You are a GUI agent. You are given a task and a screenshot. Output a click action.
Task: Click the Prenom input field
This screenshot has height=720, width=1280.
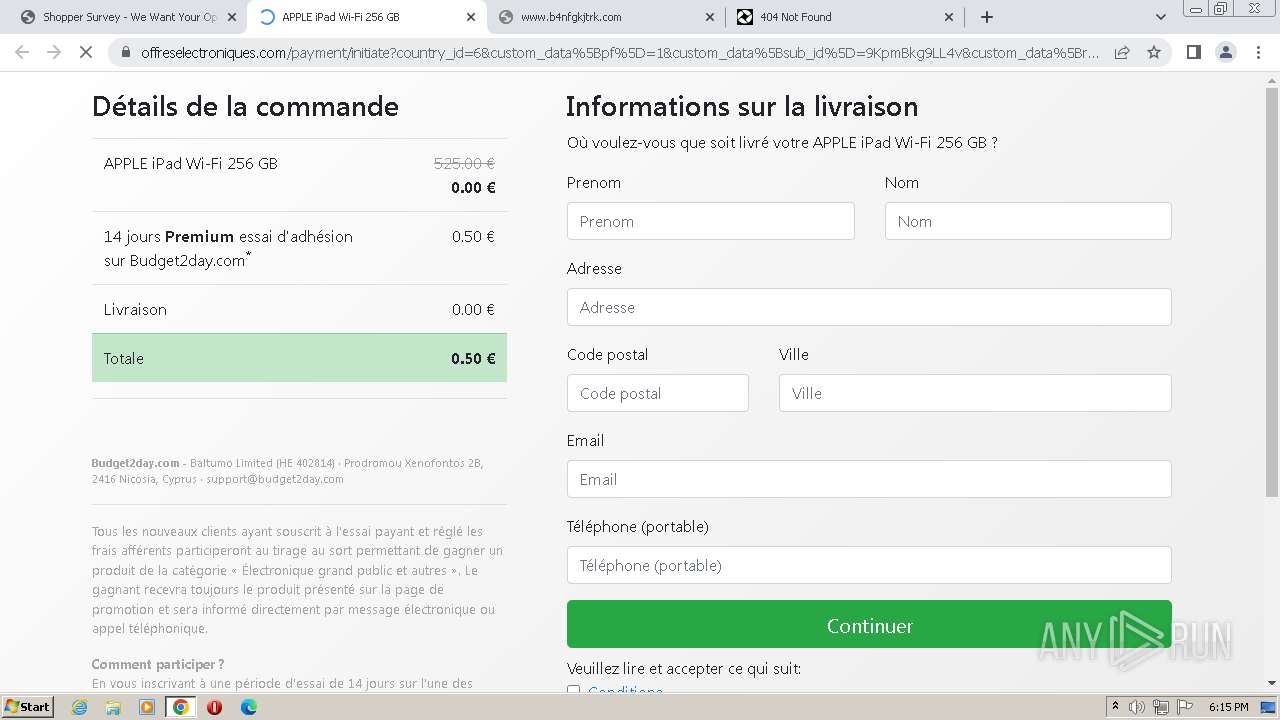pyautogui.click(x=711, y=221)
